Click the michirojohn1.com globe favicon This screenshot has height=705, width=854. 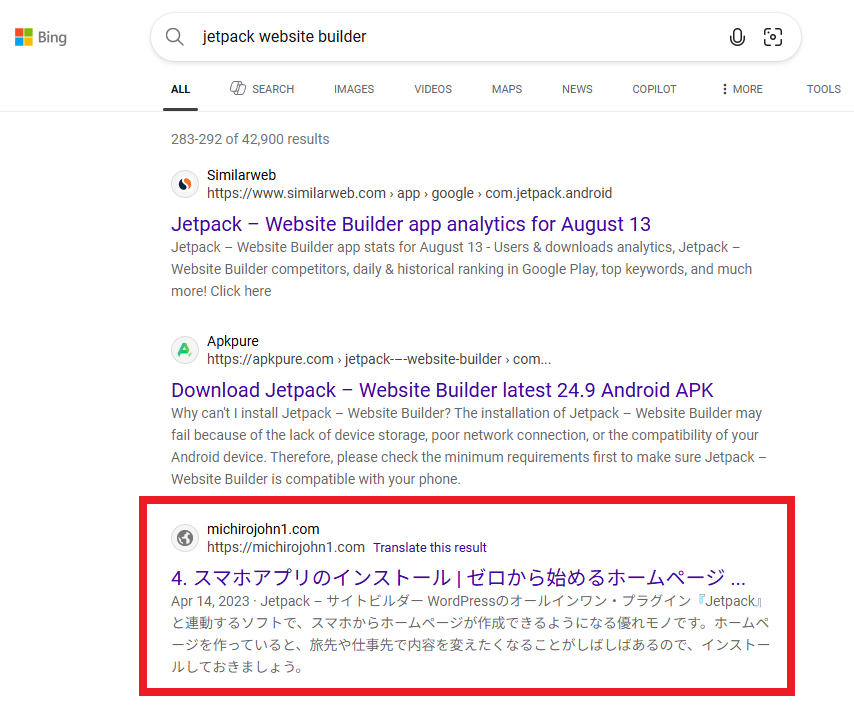185,538
